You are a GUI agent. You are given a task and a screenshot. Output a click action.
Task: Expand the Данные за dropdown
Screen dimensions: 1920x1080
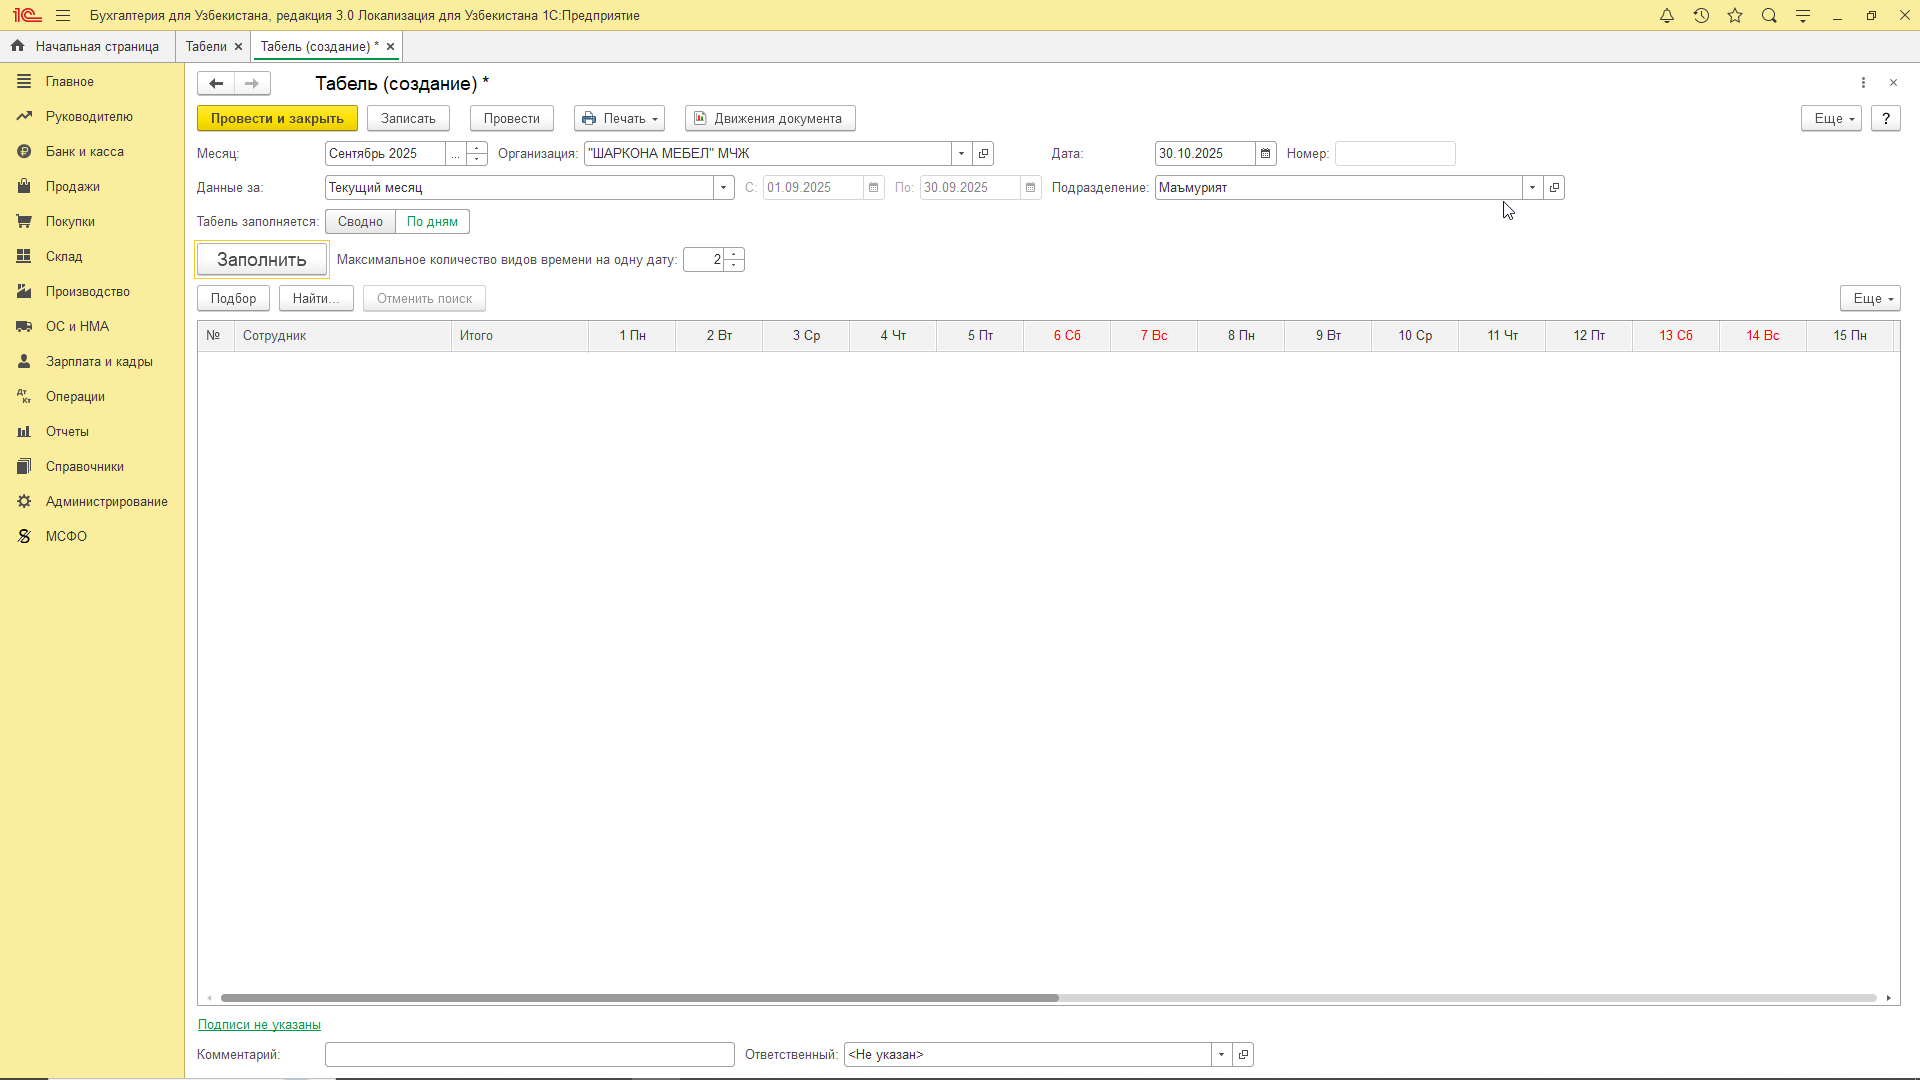point(723,188)
